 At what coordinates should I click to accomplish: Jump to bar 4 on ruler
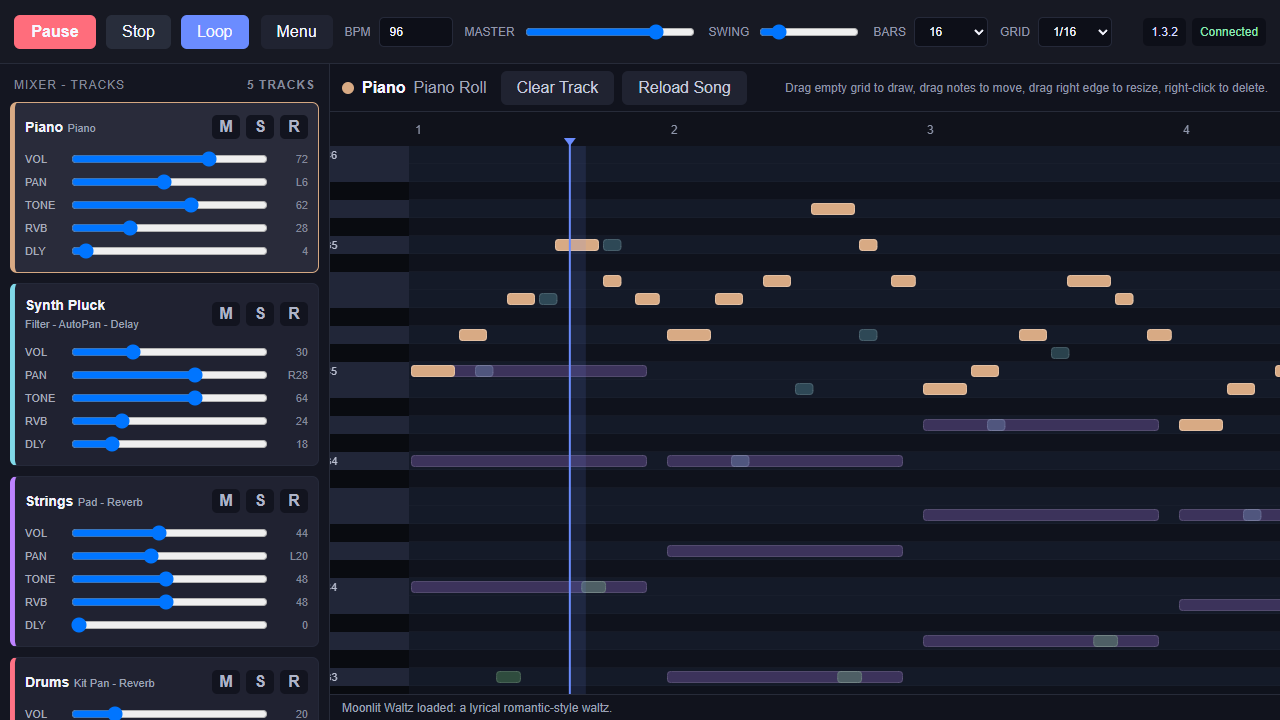(1186, 130)
